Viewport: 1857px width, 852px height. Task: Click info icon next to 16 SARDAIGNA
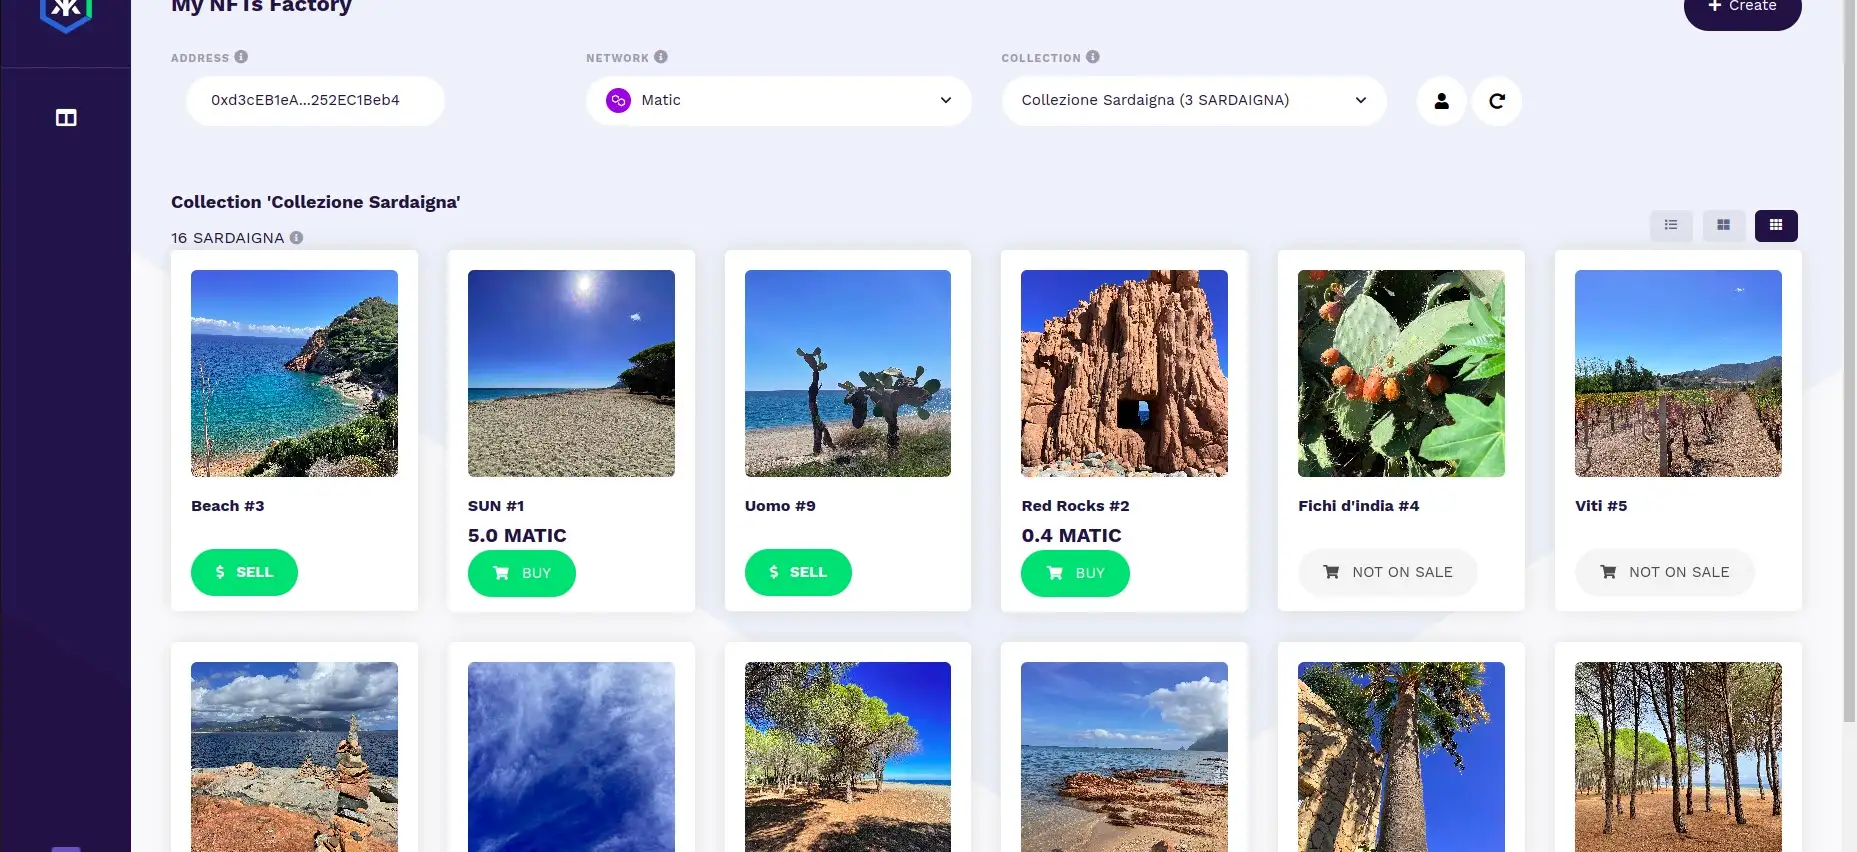[297, 238]
